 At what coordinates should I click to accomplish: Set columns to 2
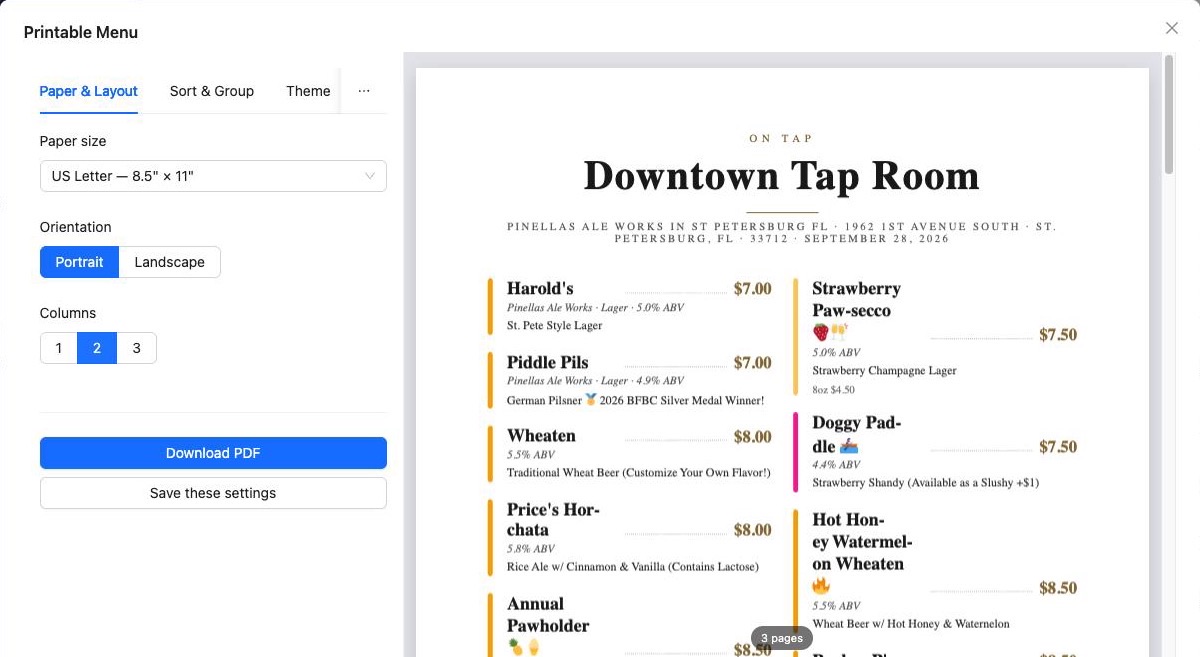tap(97, 348)
